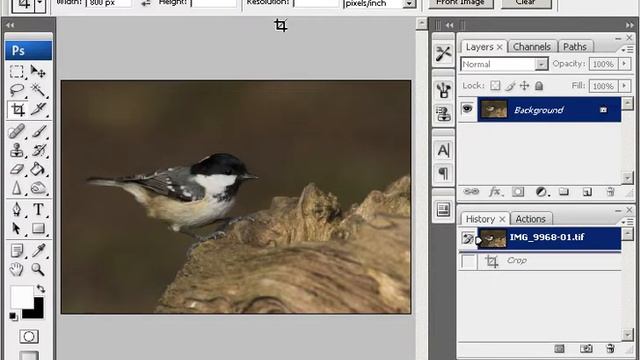Select the Sharpen tool
The height and width of the screenshot is (360, 640).
(x=17, y=188)
